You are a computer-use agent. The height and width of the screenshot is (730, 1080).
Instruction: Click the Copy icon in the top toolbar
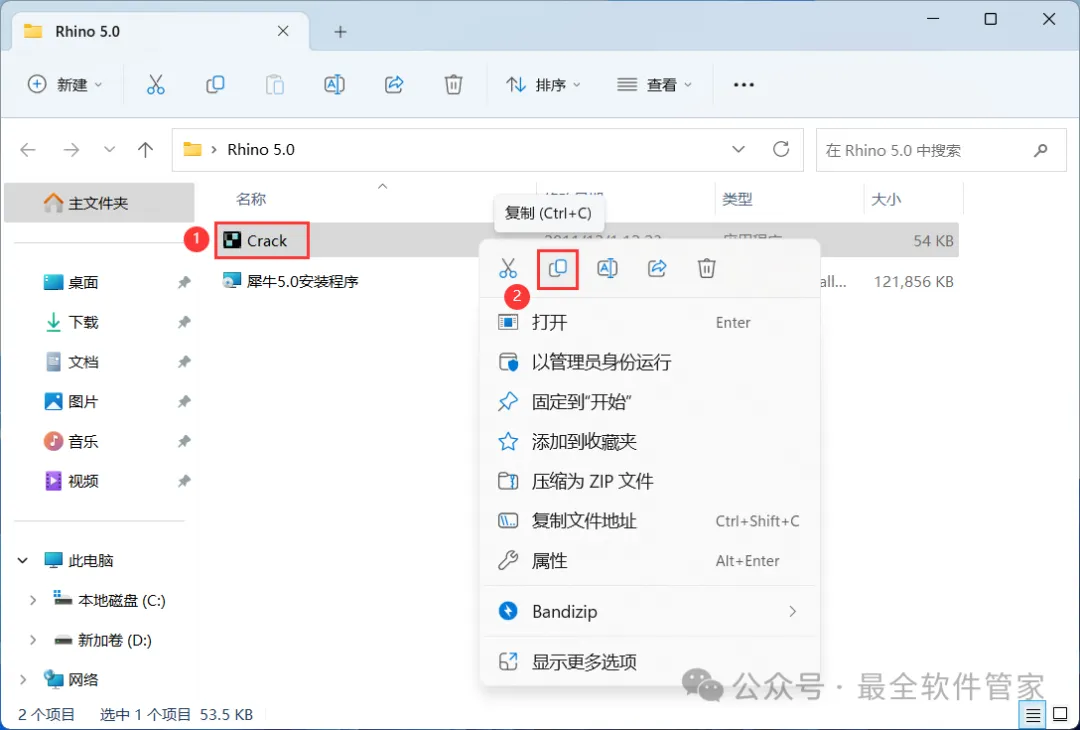215,85
